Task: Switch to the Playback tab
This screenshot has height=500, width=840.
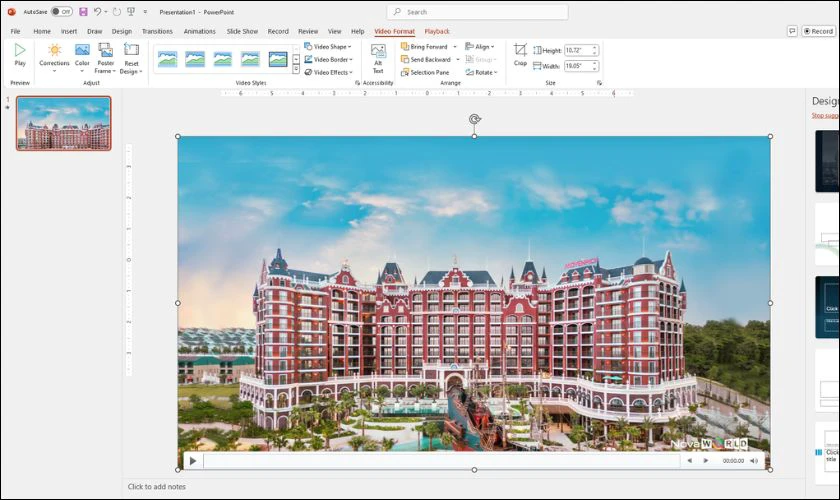Action: coord(437,31)
